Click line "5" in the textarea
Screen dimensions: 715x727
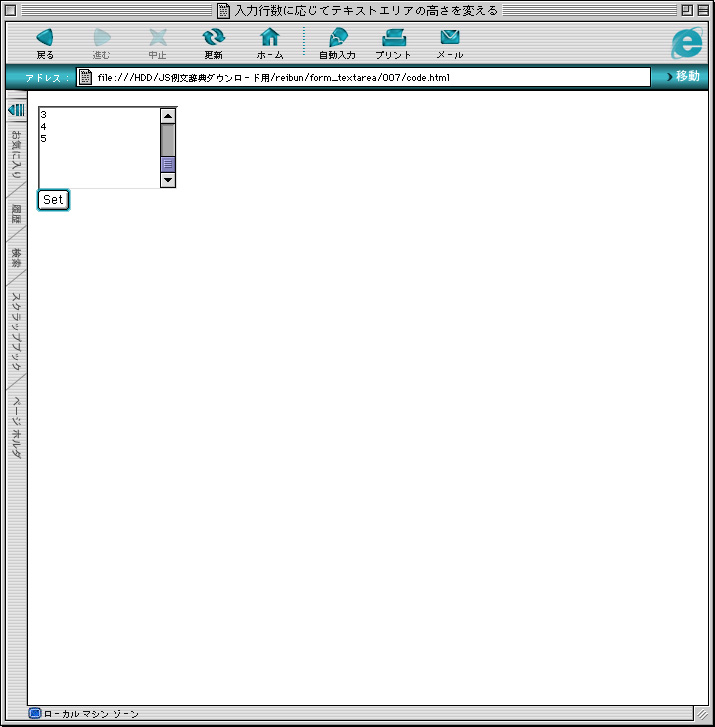[x=44, y=139]
